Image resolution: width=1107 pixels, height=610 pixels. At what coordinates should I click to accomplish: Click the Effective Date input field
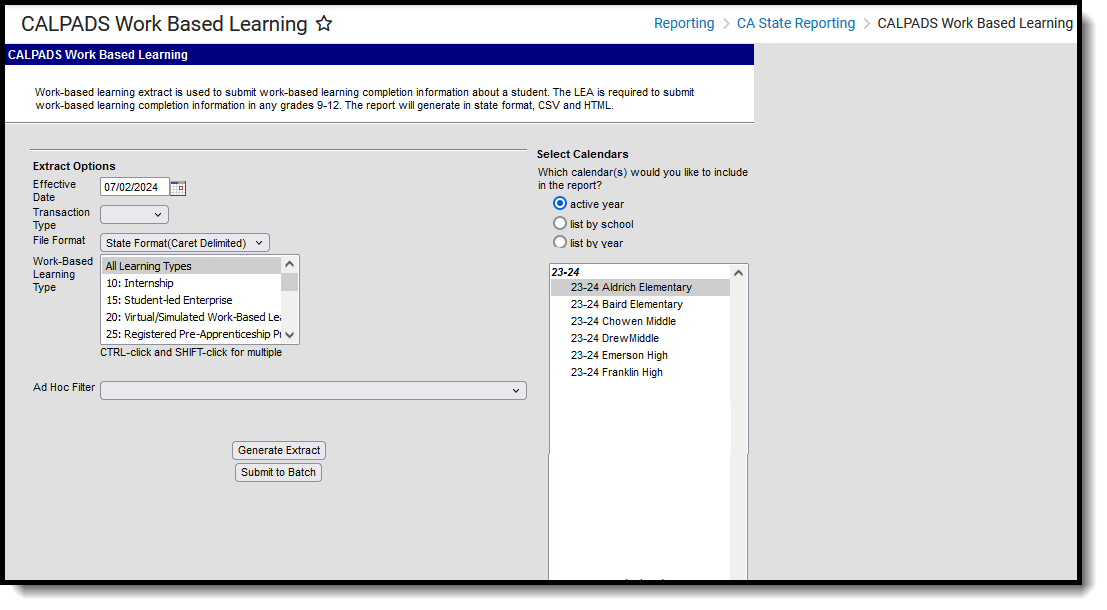coord(135,187)
